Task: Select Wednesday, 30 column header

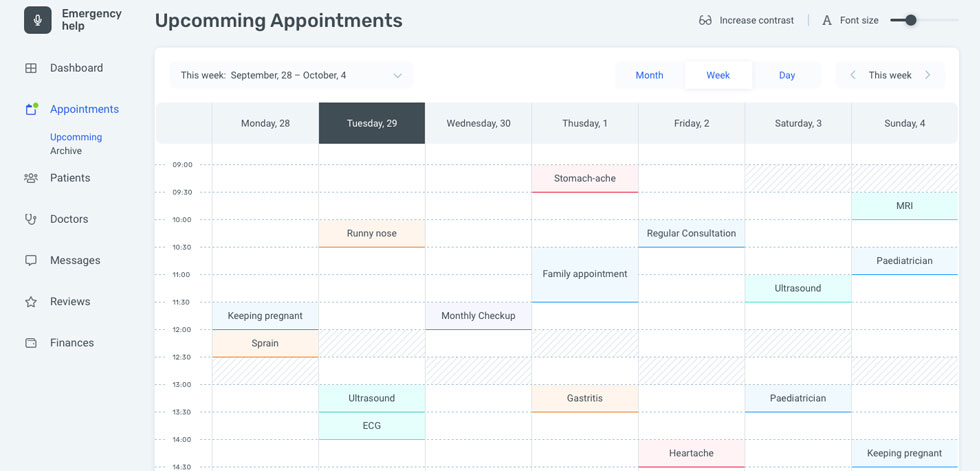Action: [x=478, y=123]
